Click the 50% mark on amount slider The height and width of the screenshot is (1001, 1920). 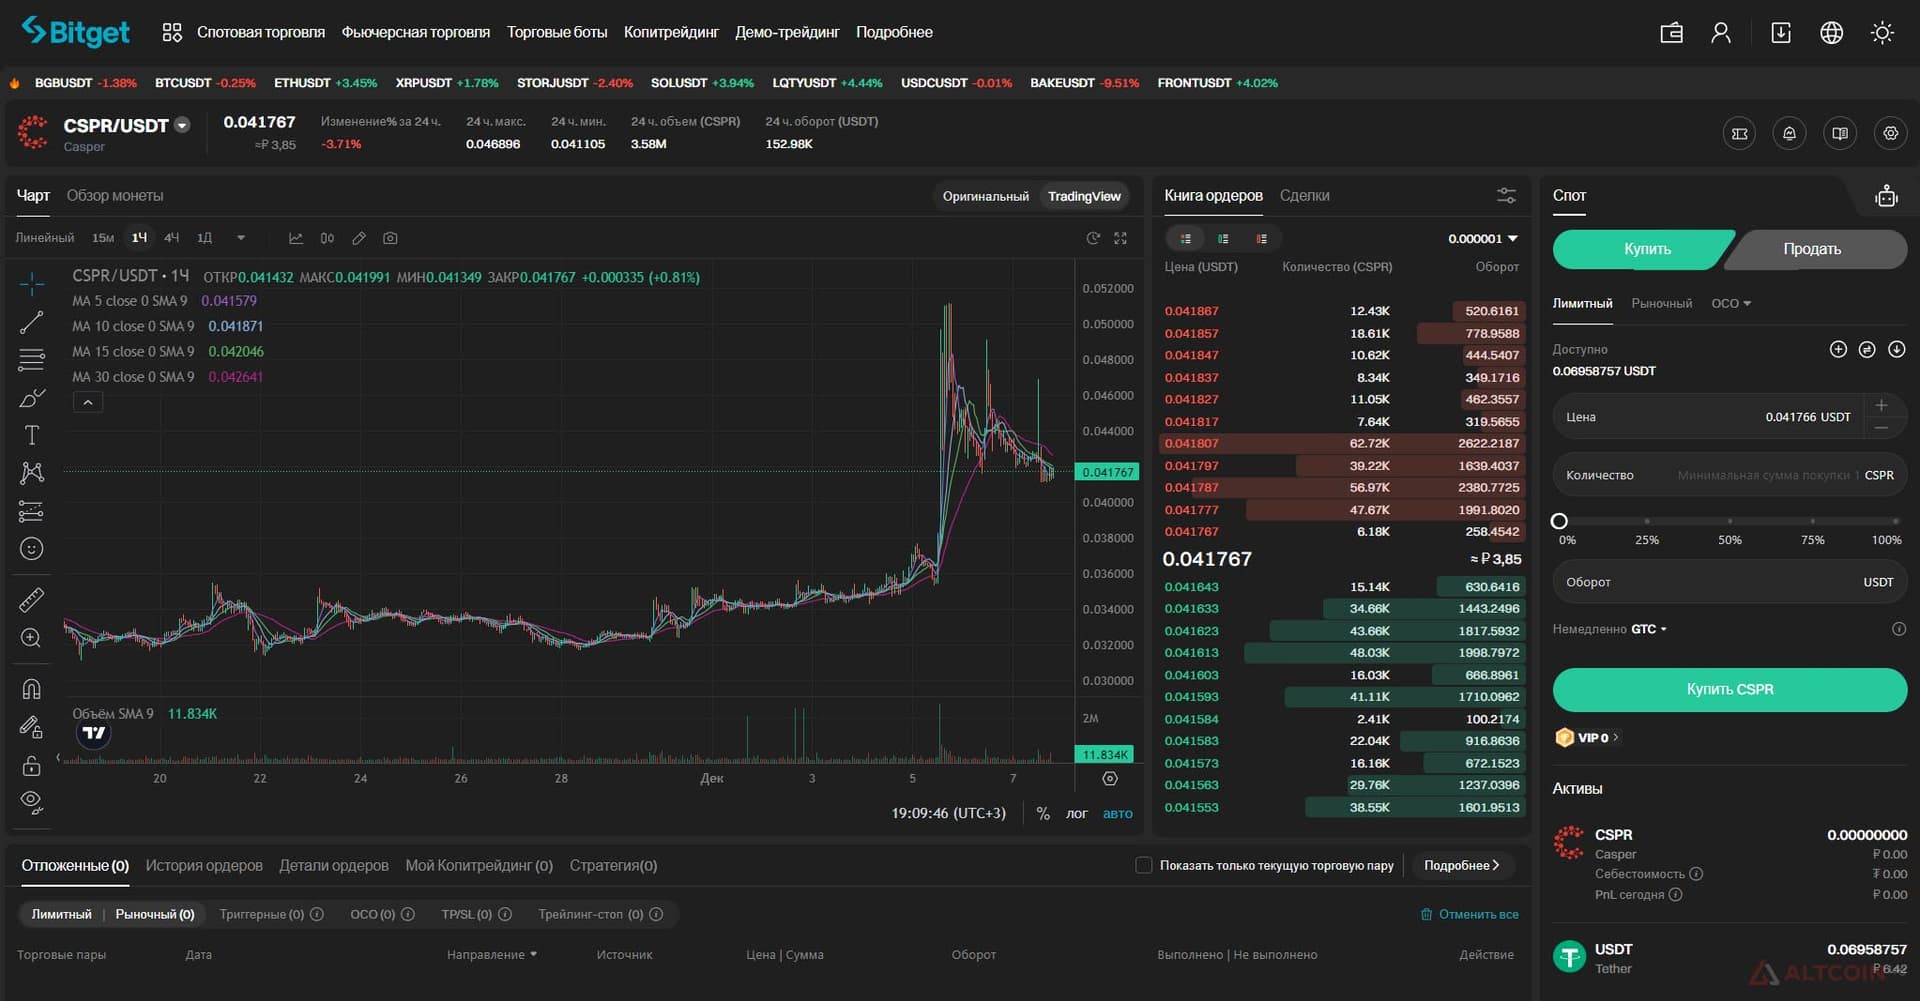click(x=1730, y=521)
